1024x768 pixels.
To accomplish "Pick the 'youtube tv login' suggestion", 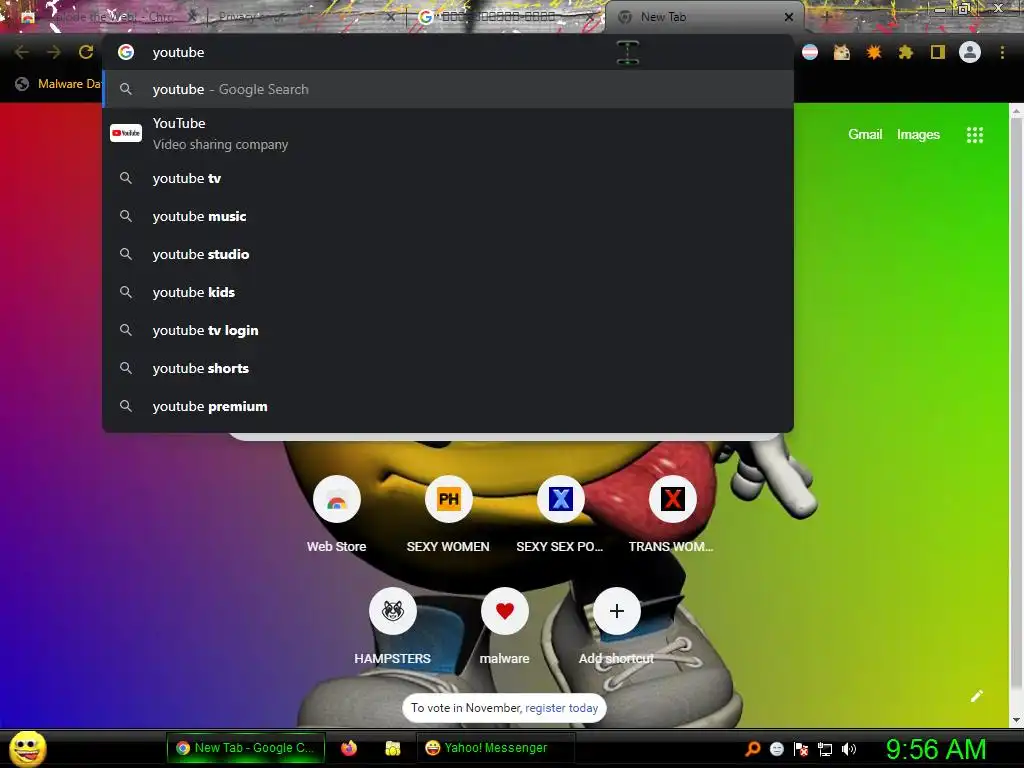I will pyautogui.click(x=448, y=330).
